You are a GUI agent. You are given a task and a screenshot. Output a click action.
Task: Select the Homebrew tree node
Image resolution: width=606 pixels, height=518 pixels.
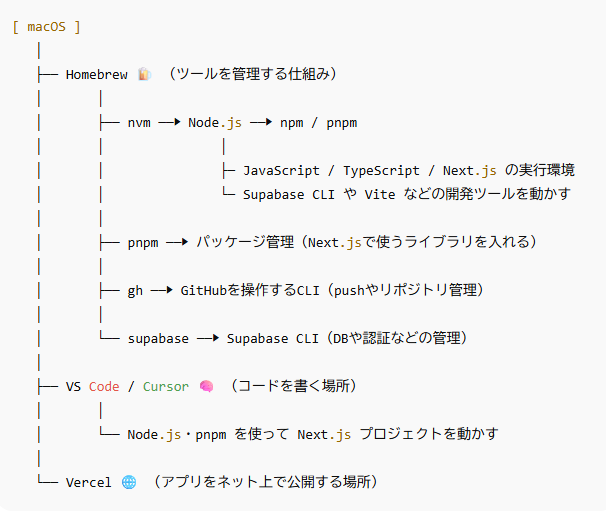tap(96, 74)
